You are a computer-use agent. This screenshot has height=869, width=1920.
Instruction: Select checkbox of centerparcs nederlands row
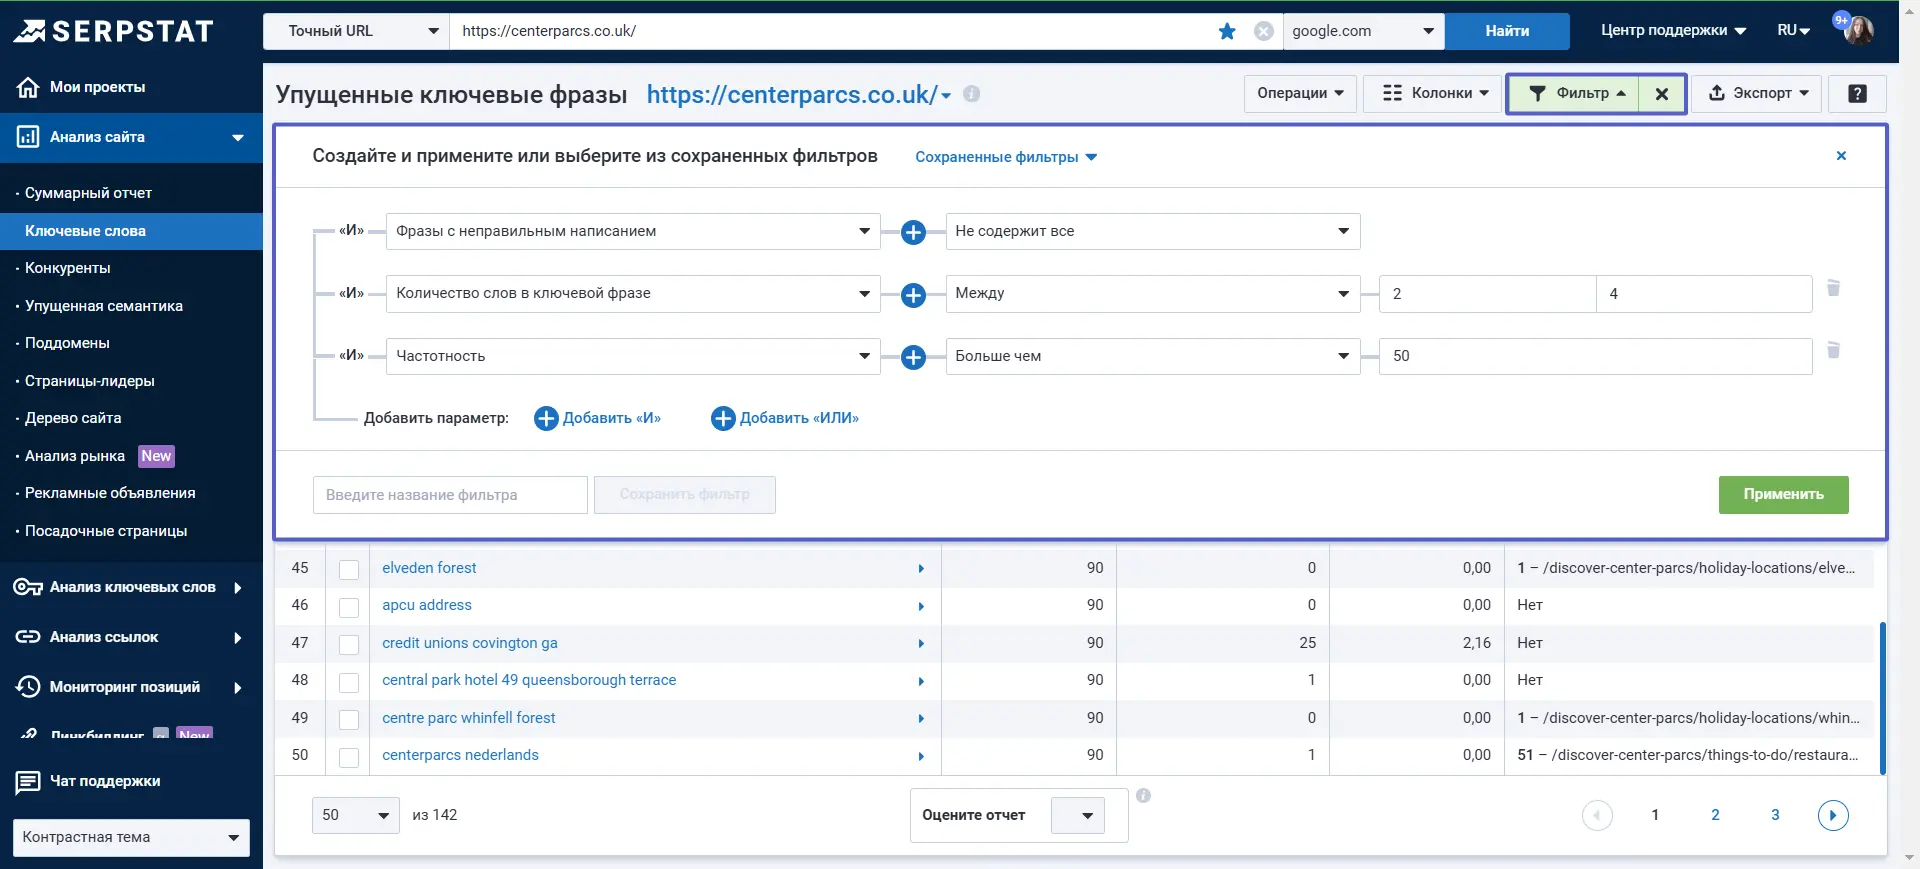[349, 757]
